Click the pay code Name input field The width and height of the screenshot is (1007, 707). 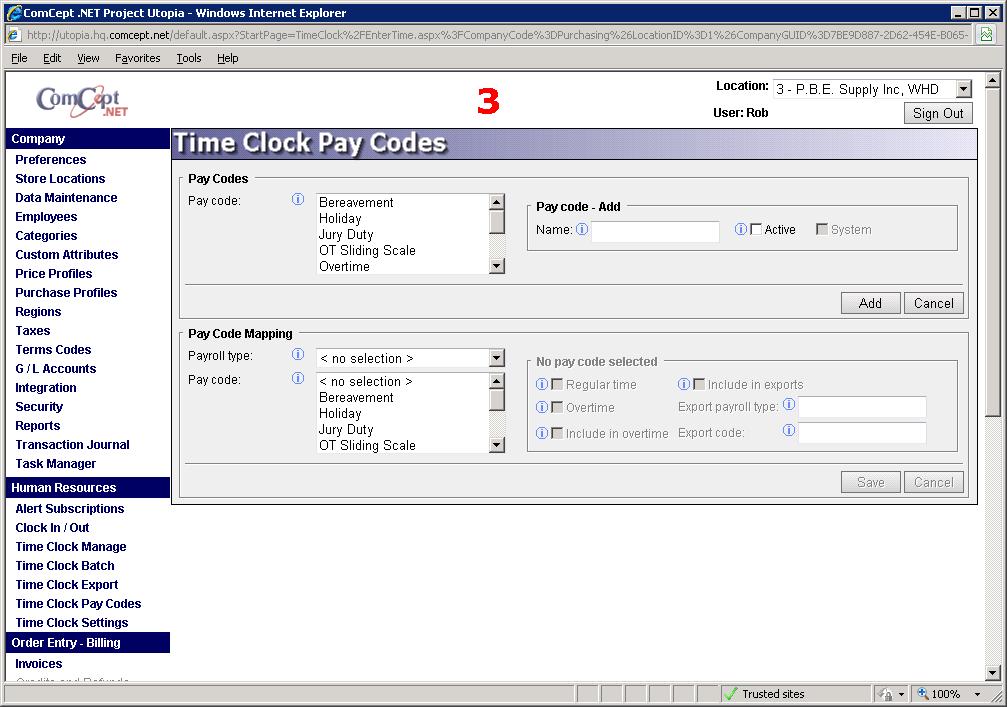(655, 231)
